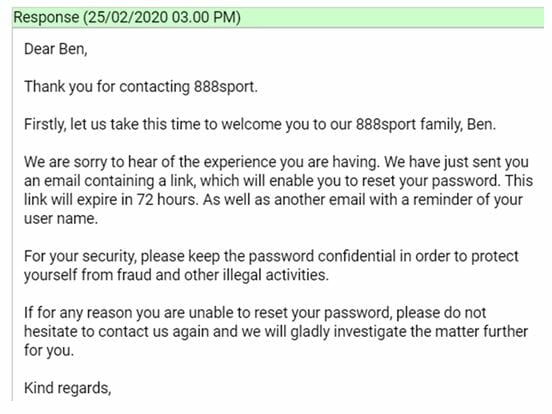The height and width of the screenshot is (414, 552).
Task: Click the phrase 'password confidential'
Action: click(322, 257)
